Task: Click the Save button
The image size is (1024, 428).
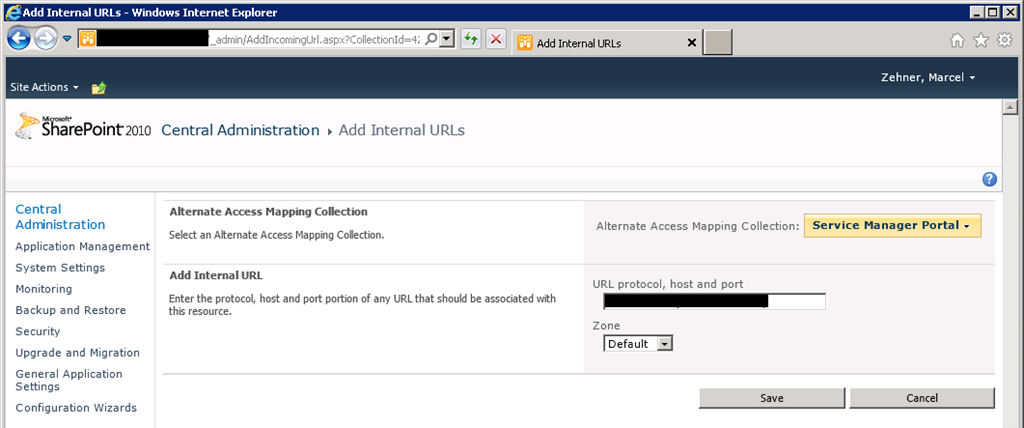Action: (x=771, y=398)
